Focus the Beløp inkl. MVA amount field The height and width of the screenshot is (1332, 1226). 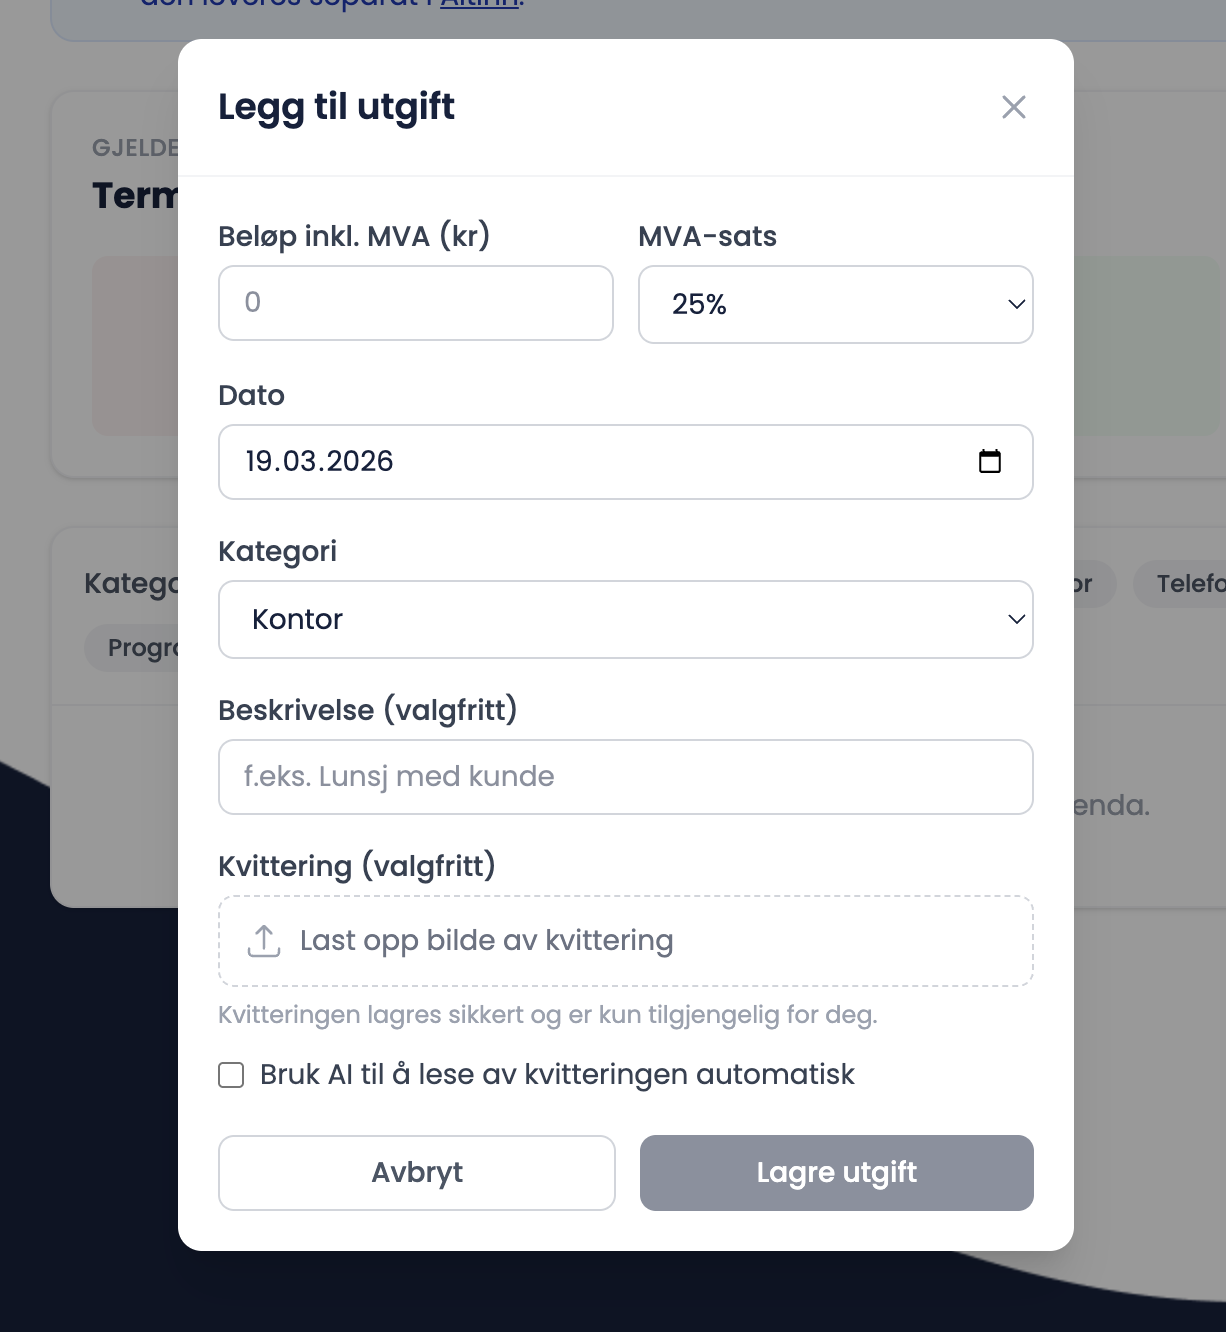tap(415, 303)
